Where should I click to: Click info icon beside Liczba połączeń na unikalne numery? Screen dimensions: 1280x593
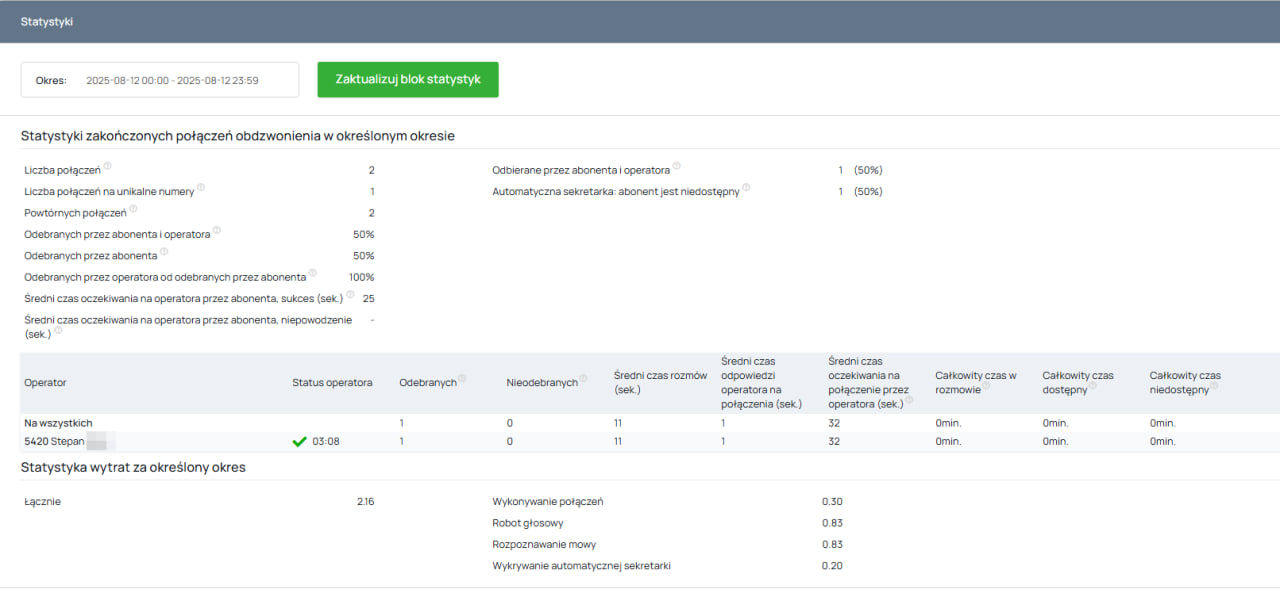pos(201,188)
